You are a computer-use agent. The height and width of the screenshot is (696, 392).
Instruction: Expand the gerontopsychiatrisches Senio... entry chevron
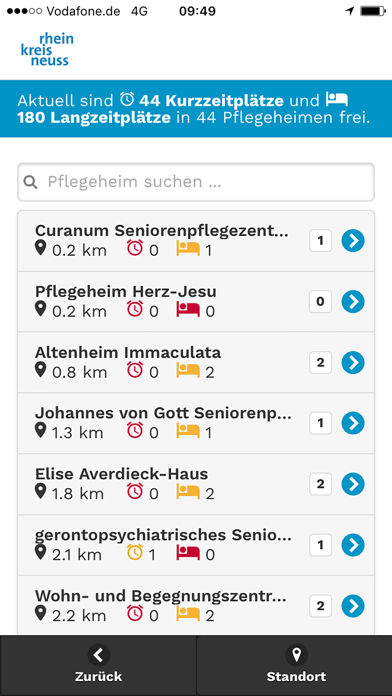pyautogui.click(x=353, y=545)
